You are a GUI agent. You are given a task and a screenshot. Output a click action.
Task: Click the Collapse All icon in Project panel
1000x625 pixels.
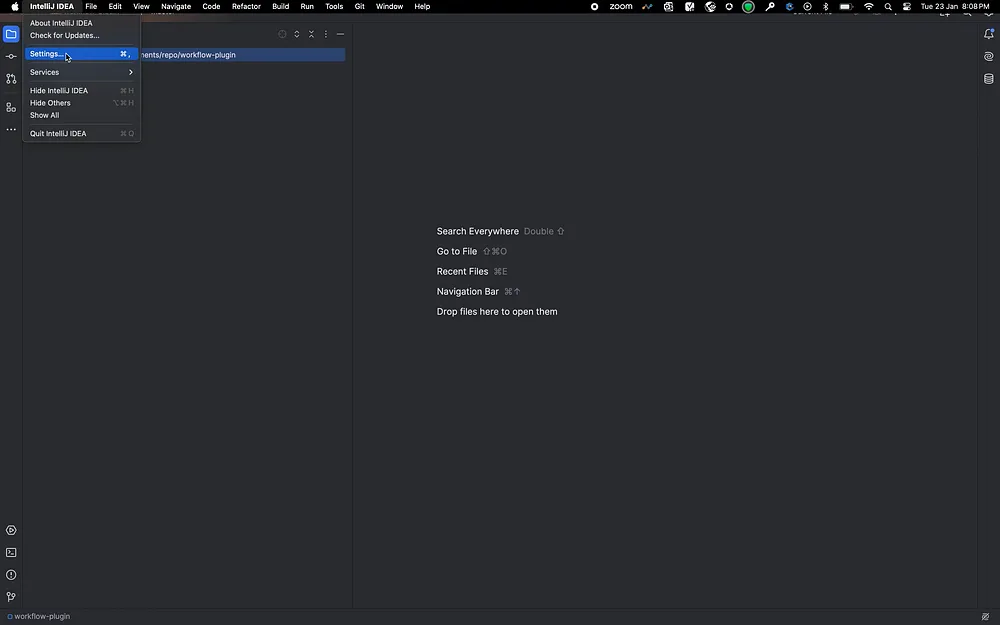click(x=311, y=34)
